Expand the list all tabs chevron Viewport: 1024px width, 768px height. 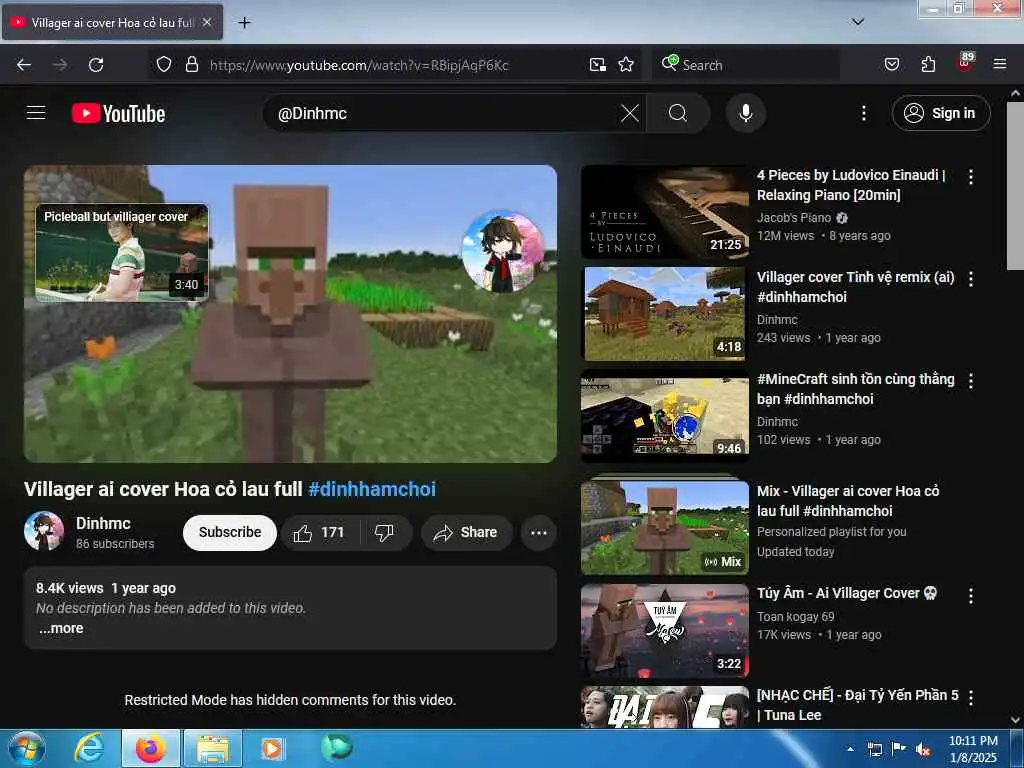(x=857, y=22)
